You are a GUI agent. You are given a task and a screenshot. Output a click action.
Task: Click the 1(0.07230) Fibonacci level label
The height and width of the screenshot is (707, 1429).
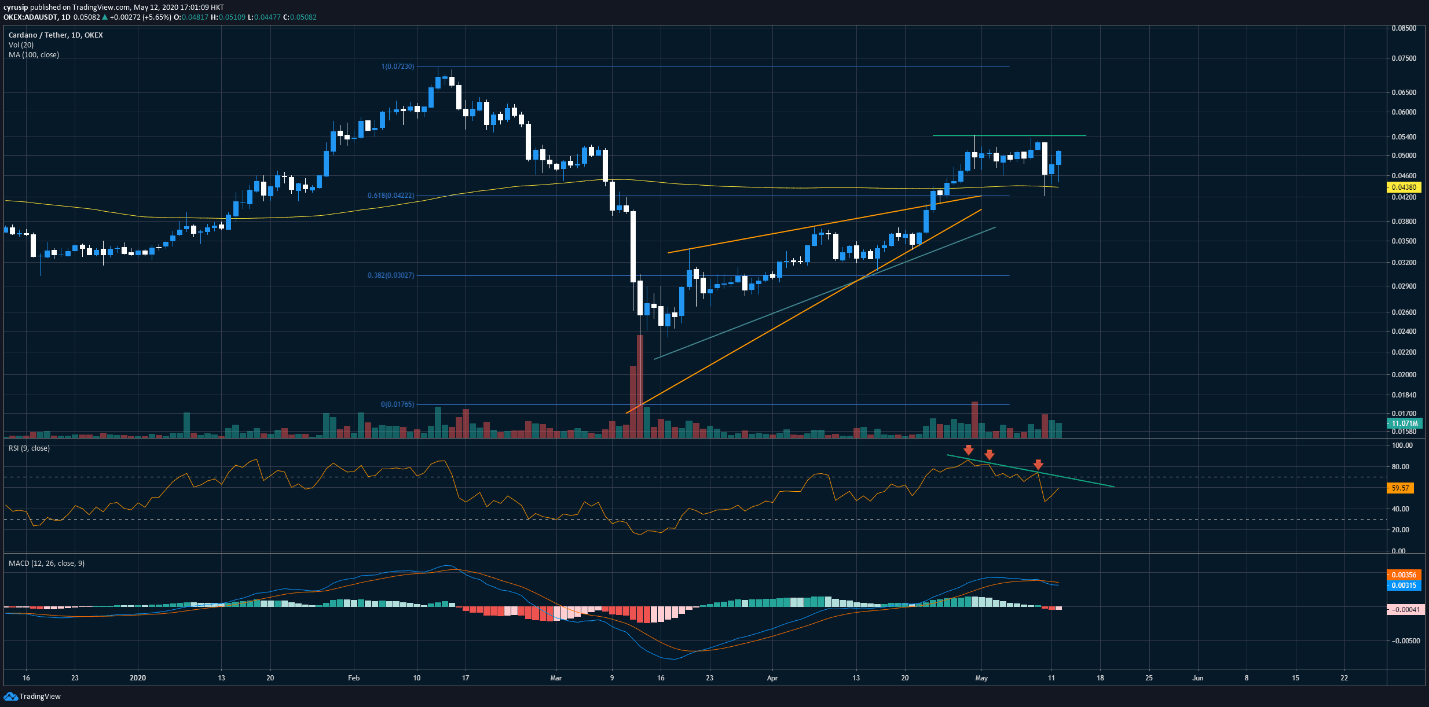pos(399,66)
